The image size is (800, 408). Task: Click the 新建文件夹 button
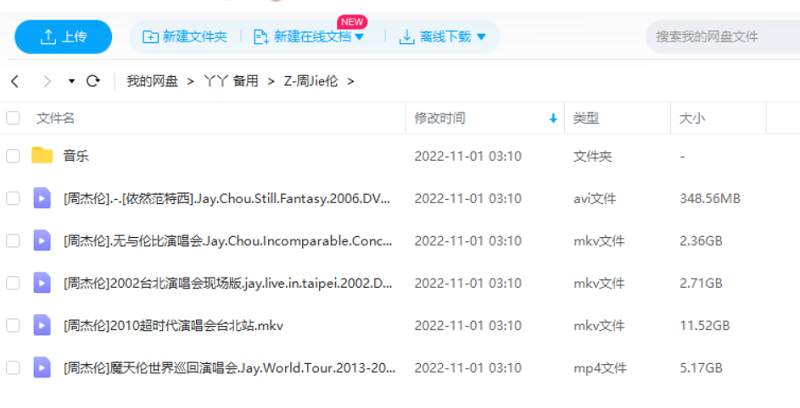[x=185, y=37]
